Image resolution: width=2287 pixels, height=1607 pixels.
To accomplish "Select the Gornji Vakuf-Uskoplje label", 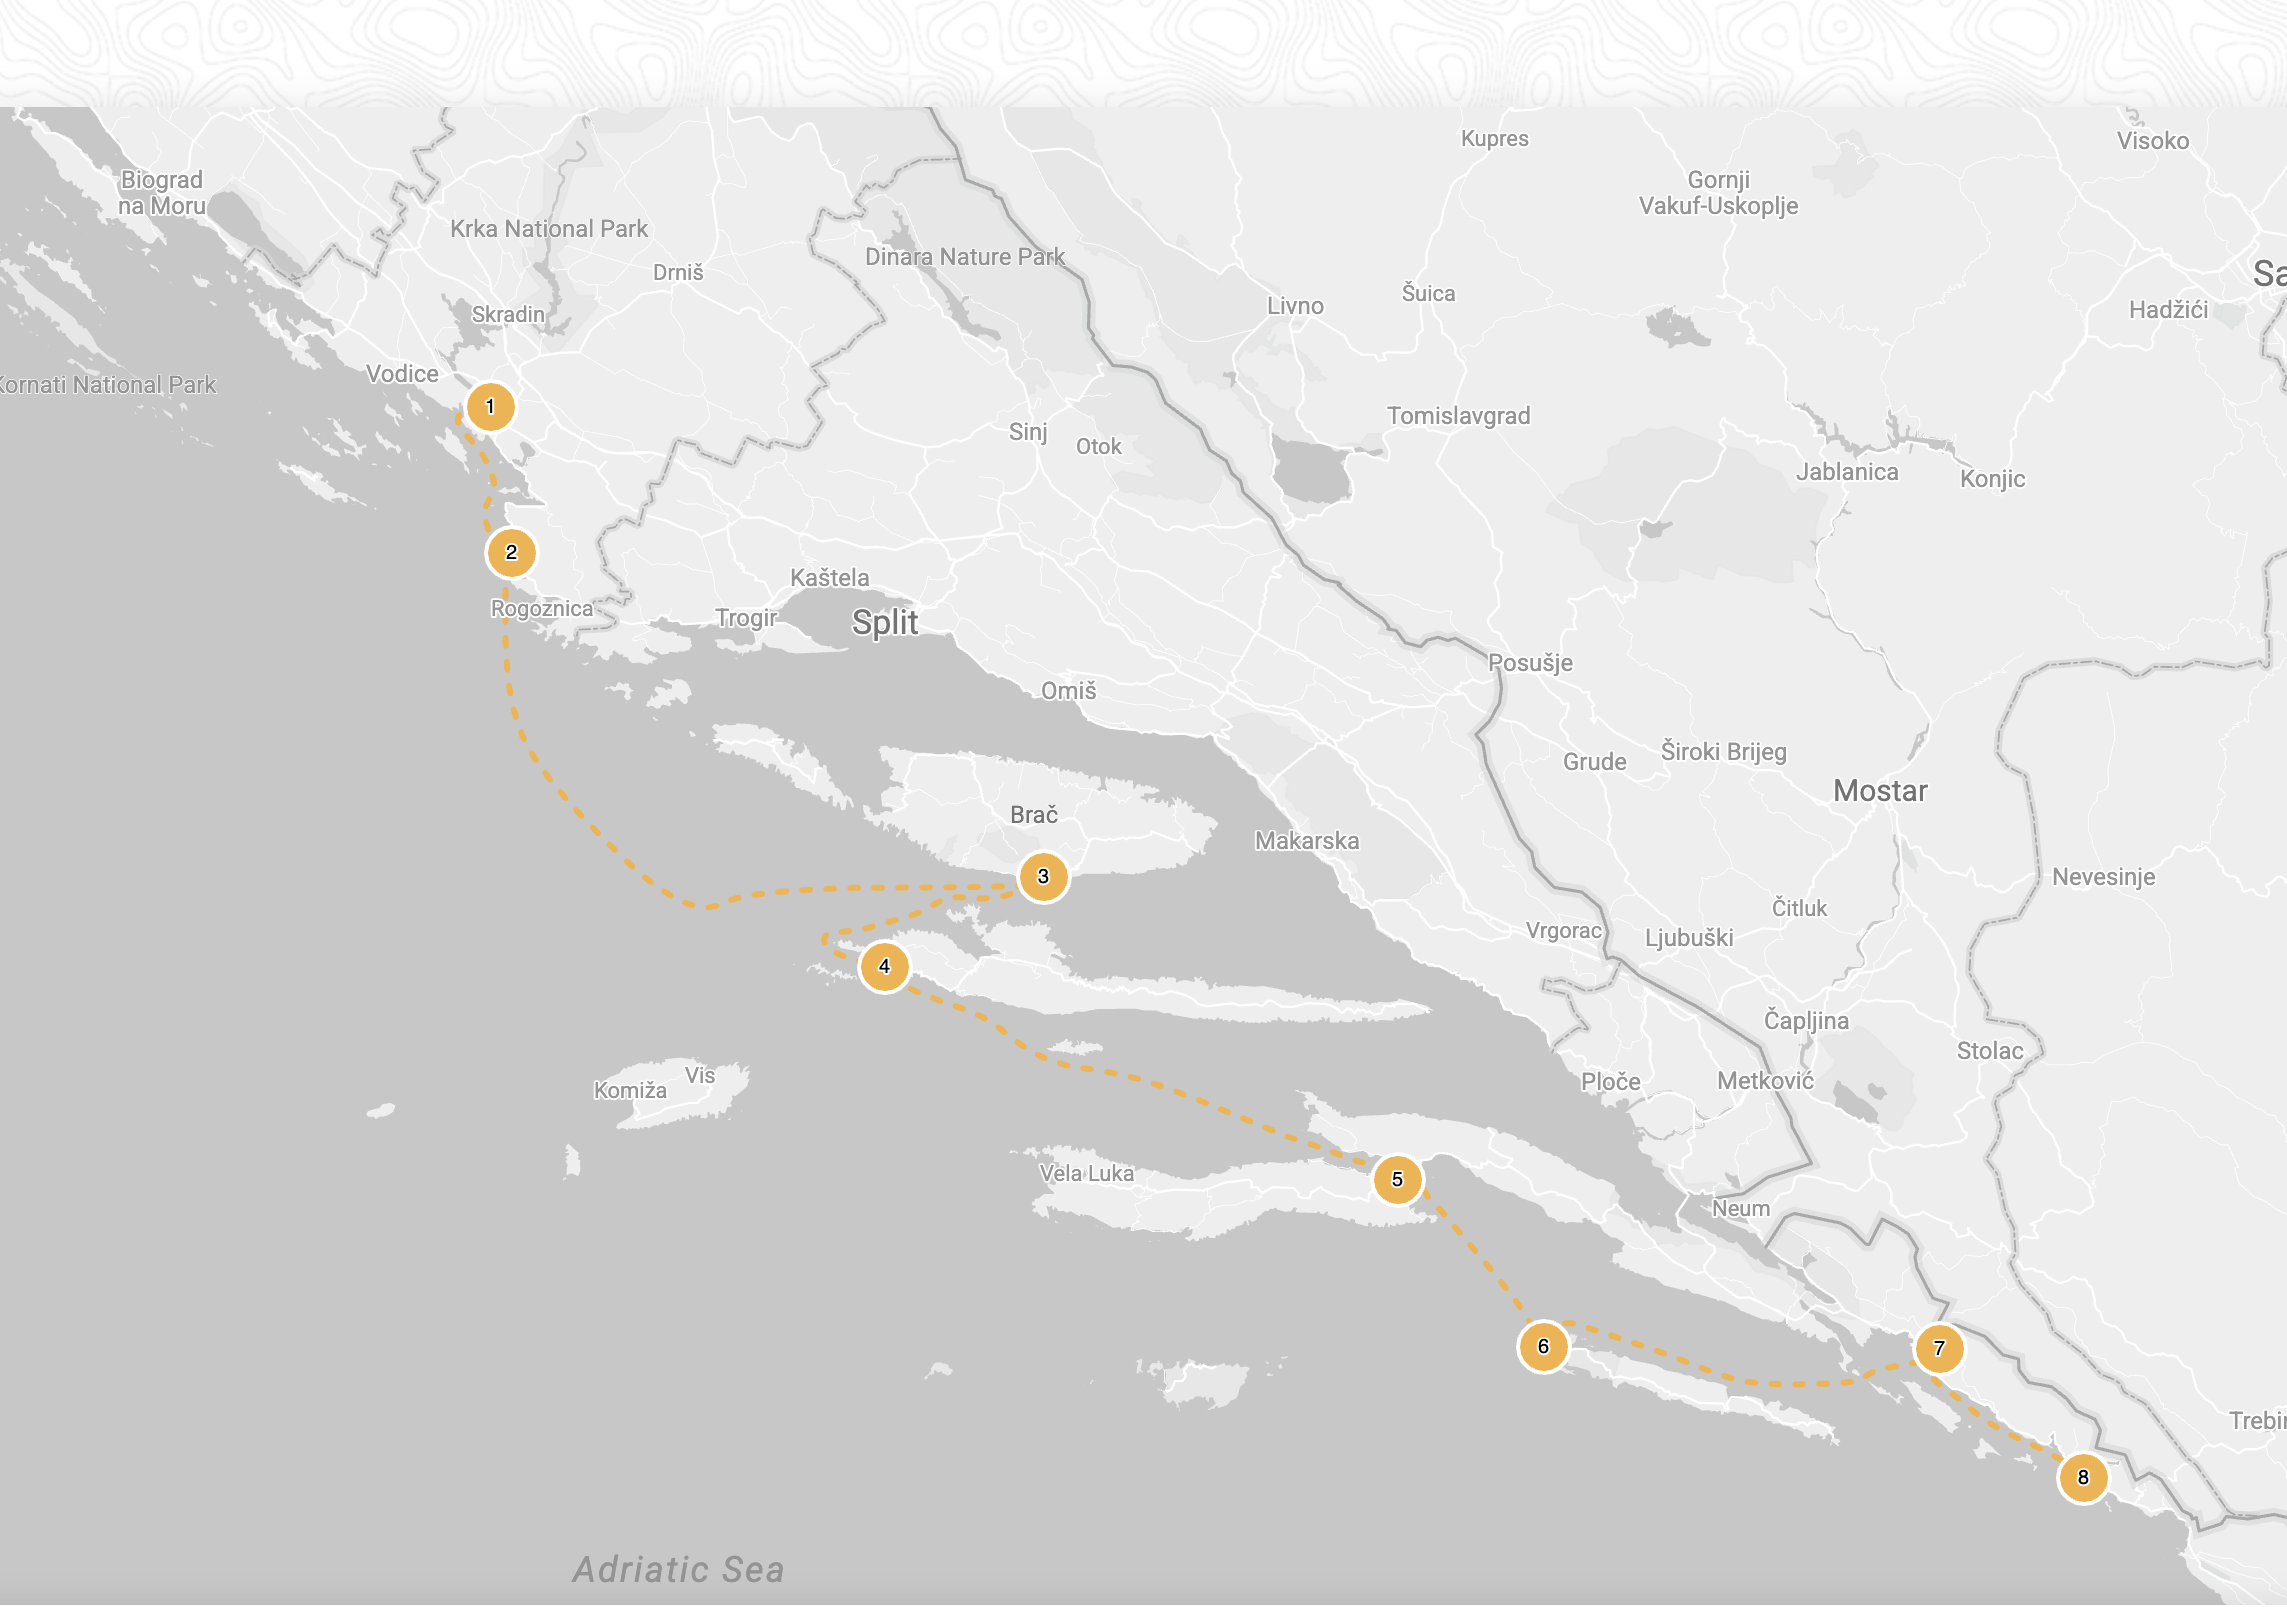I will point(1718,193).
